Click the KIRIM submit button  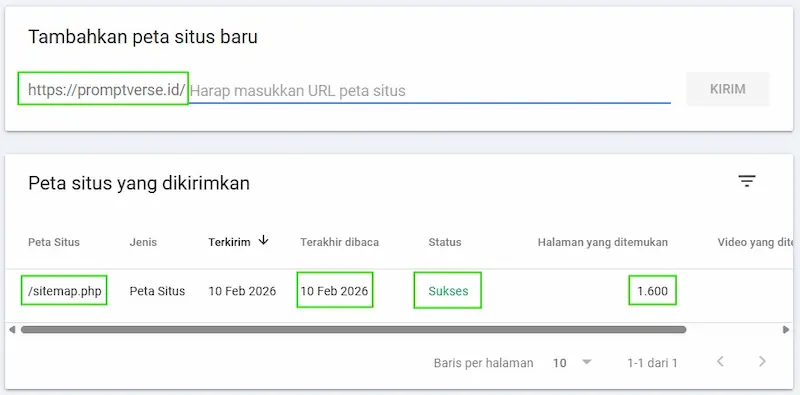click(728, 89)
